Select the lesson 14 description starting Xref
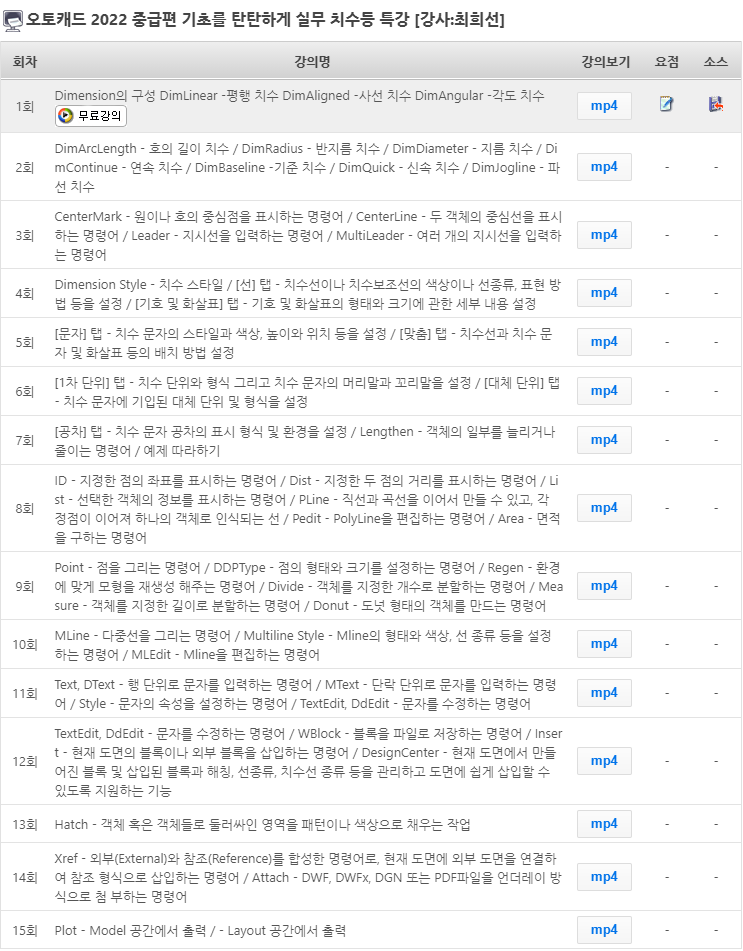This screenshot has height=951, width=743. pos(308,878)
